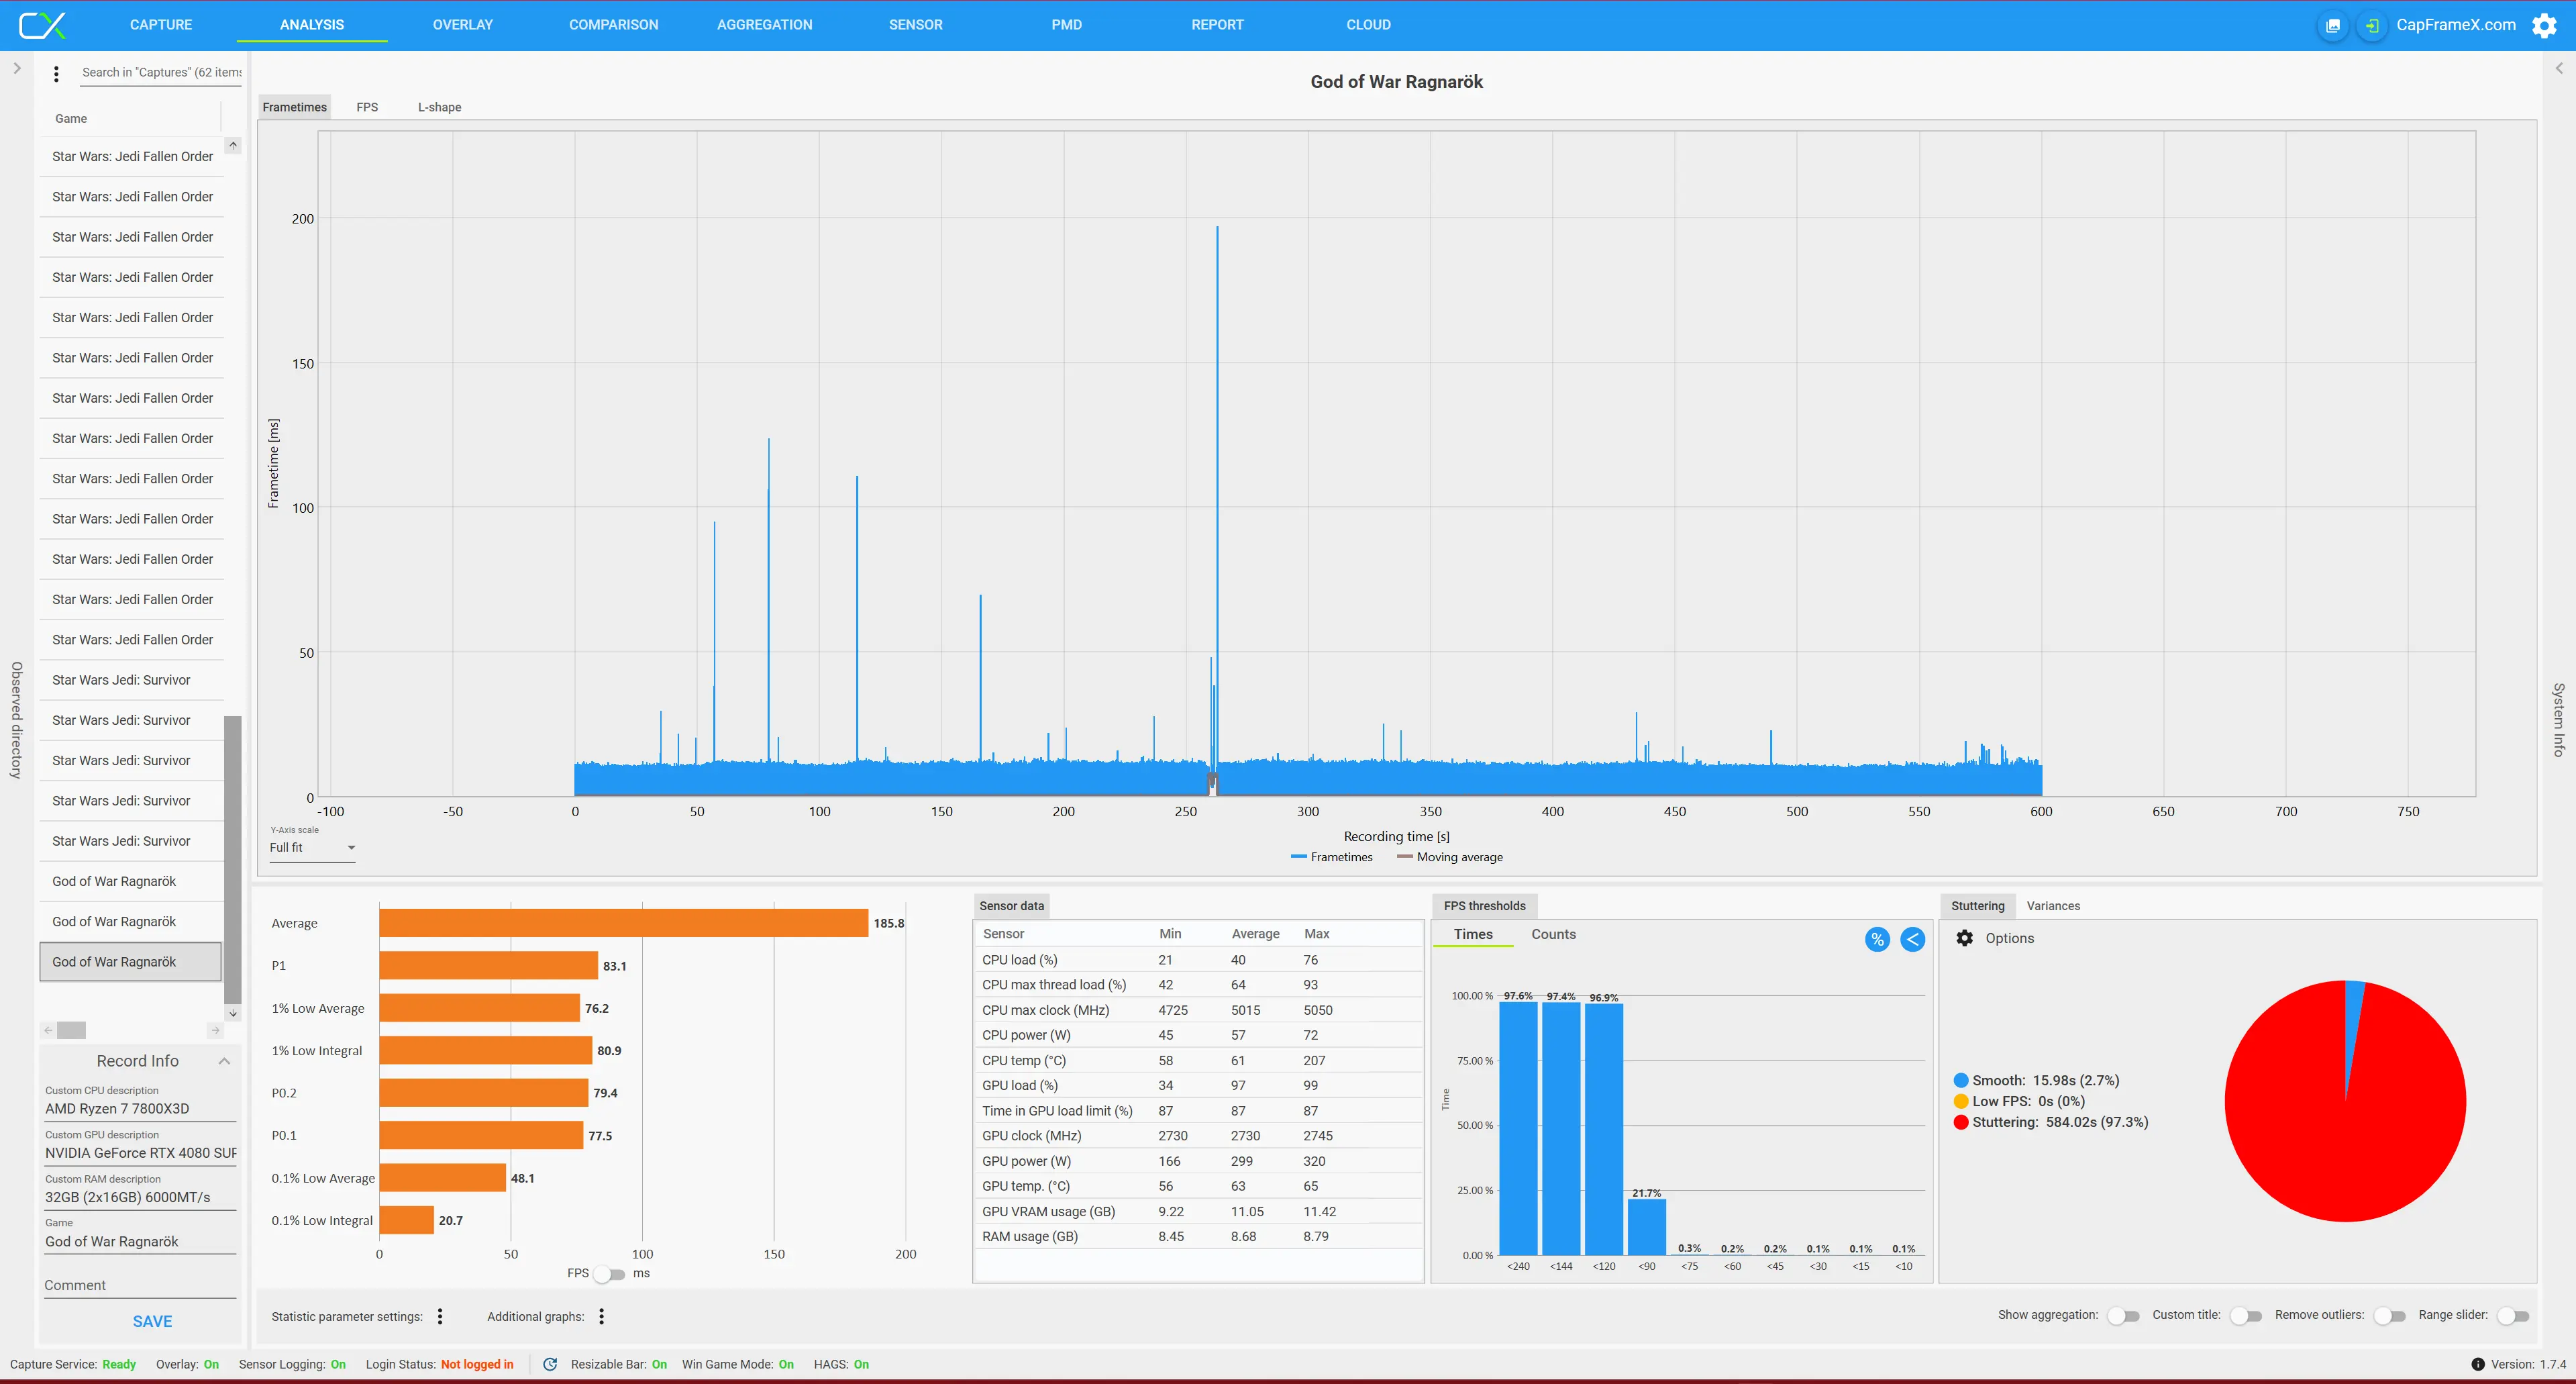This screenshot has width=2576, height=1384.
Task: Open the stuttering Options gear
Action: click(1964, 938)
